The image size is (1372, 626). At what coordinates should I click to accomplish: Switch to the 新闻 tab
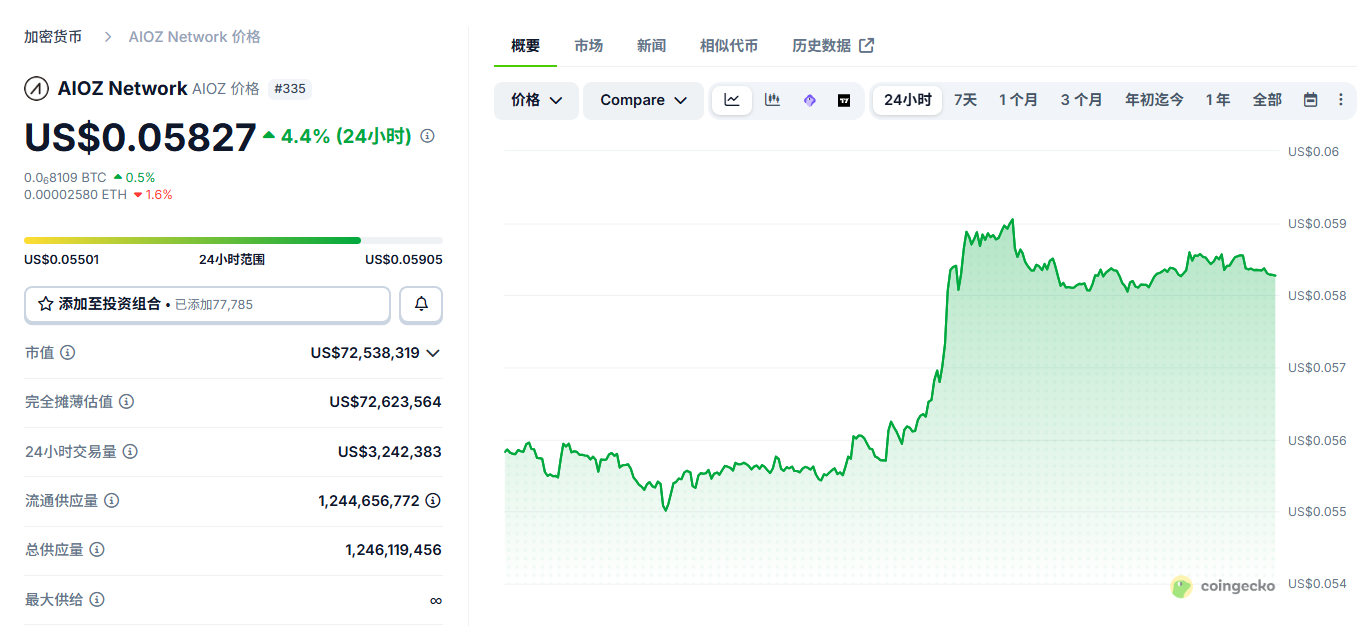[x=652, y=46]
